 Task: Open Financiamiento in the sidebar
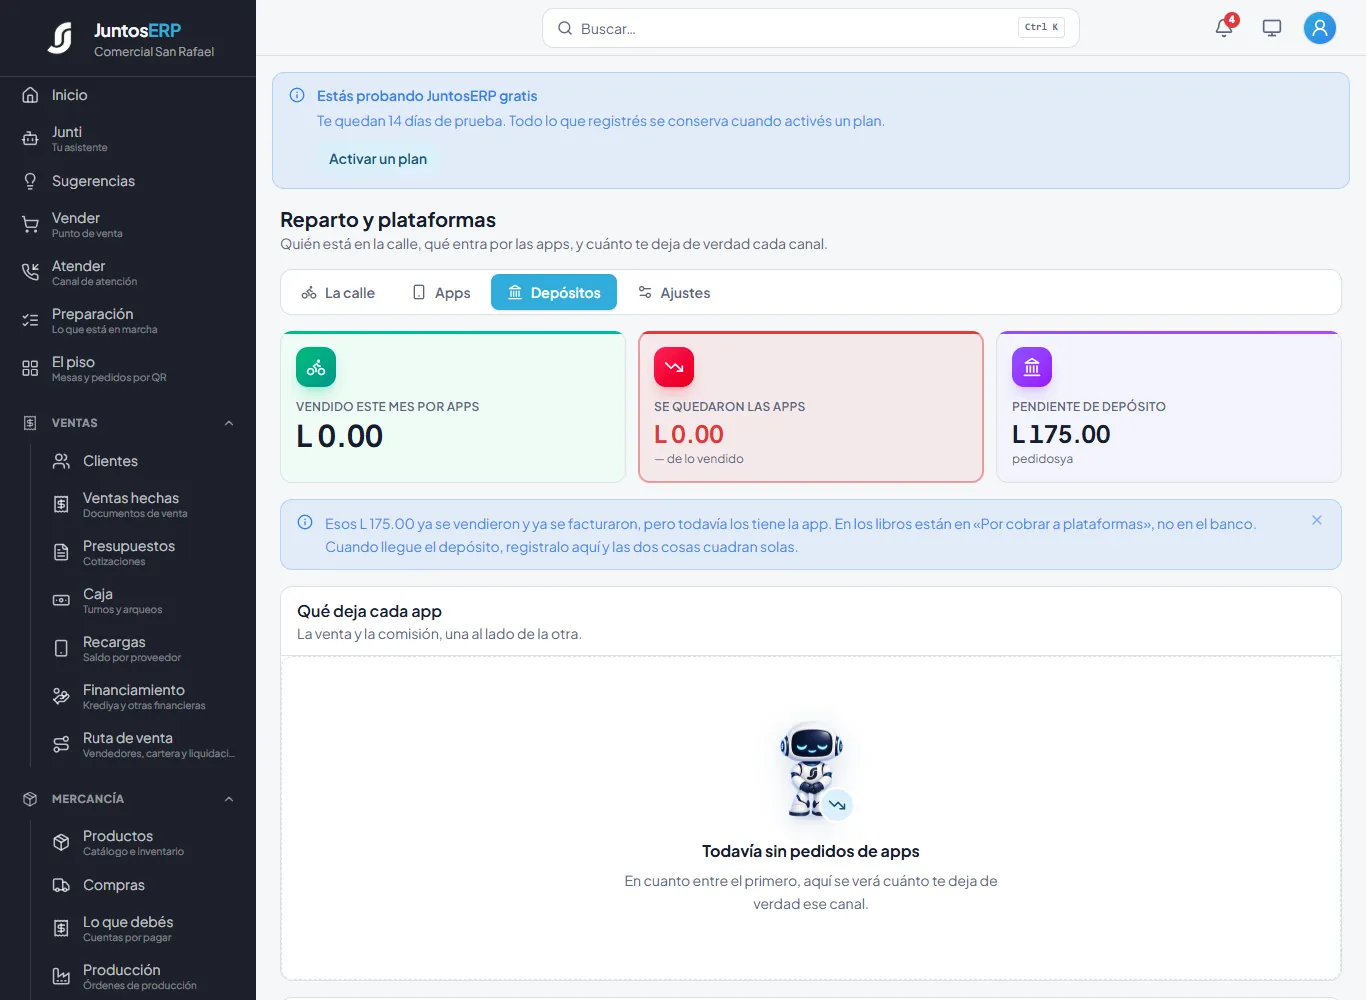143,697
